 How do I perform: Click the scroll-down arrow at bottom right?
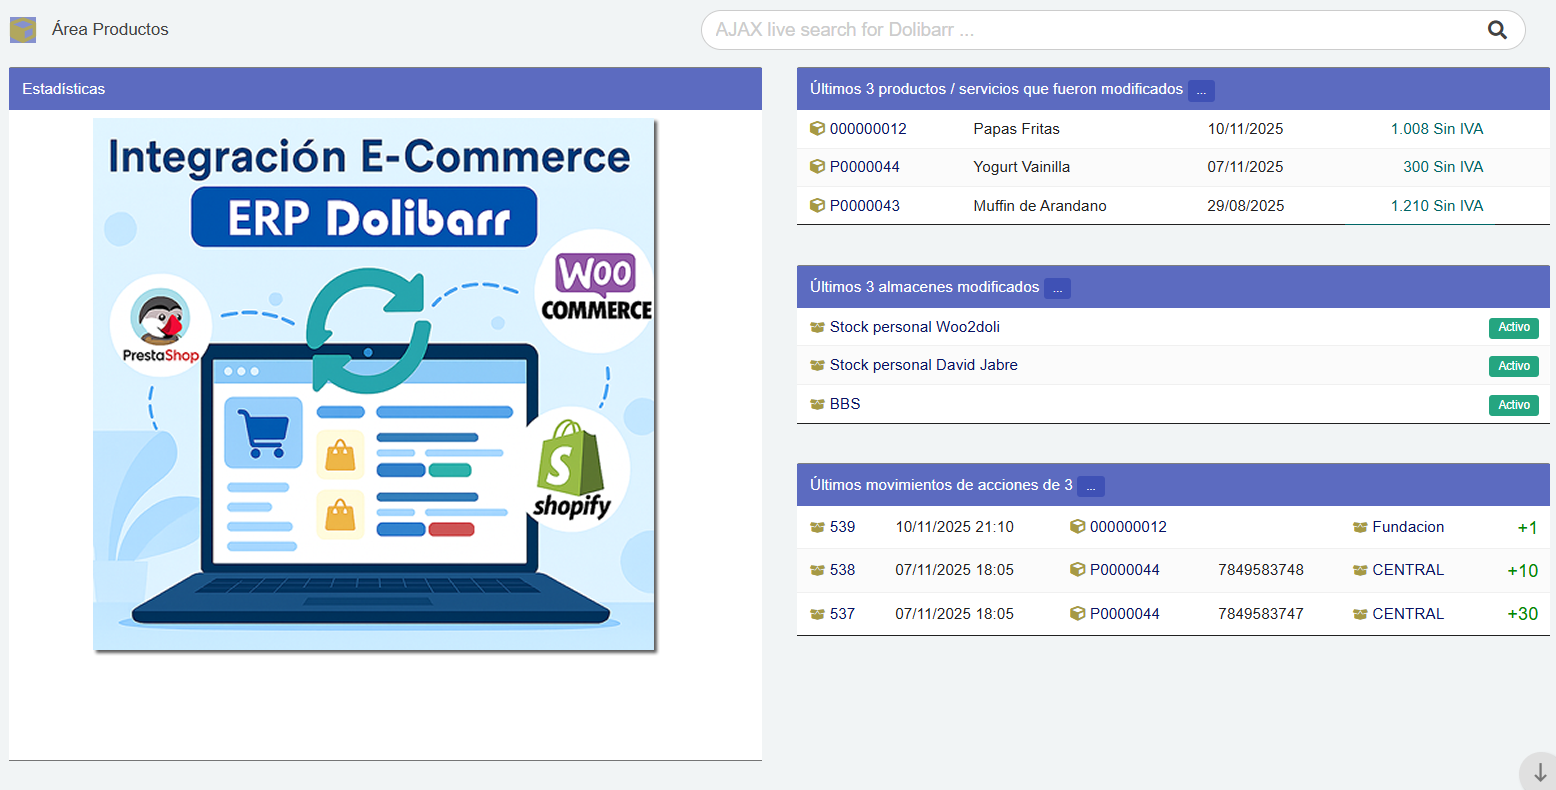pos(1538,772)
